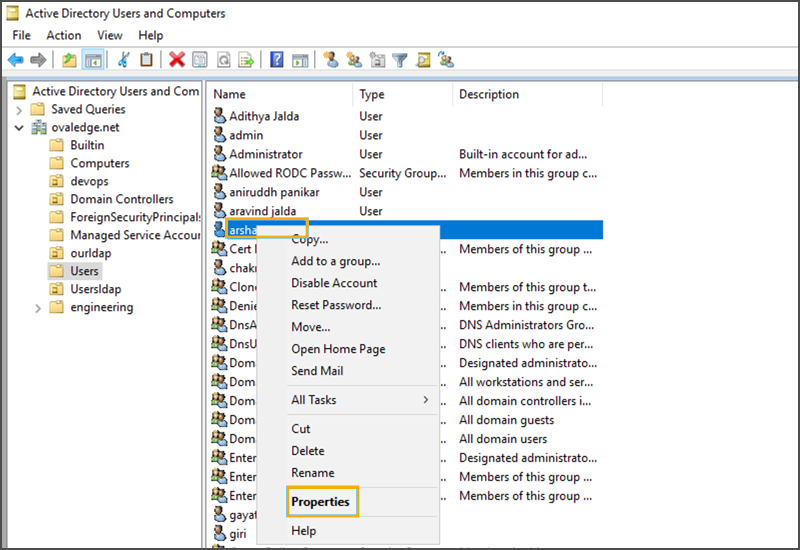This screenshot has width=800, height=550.
Task: Click the scissors Cut toolbar icon
Action: click(x=123, y=60)
